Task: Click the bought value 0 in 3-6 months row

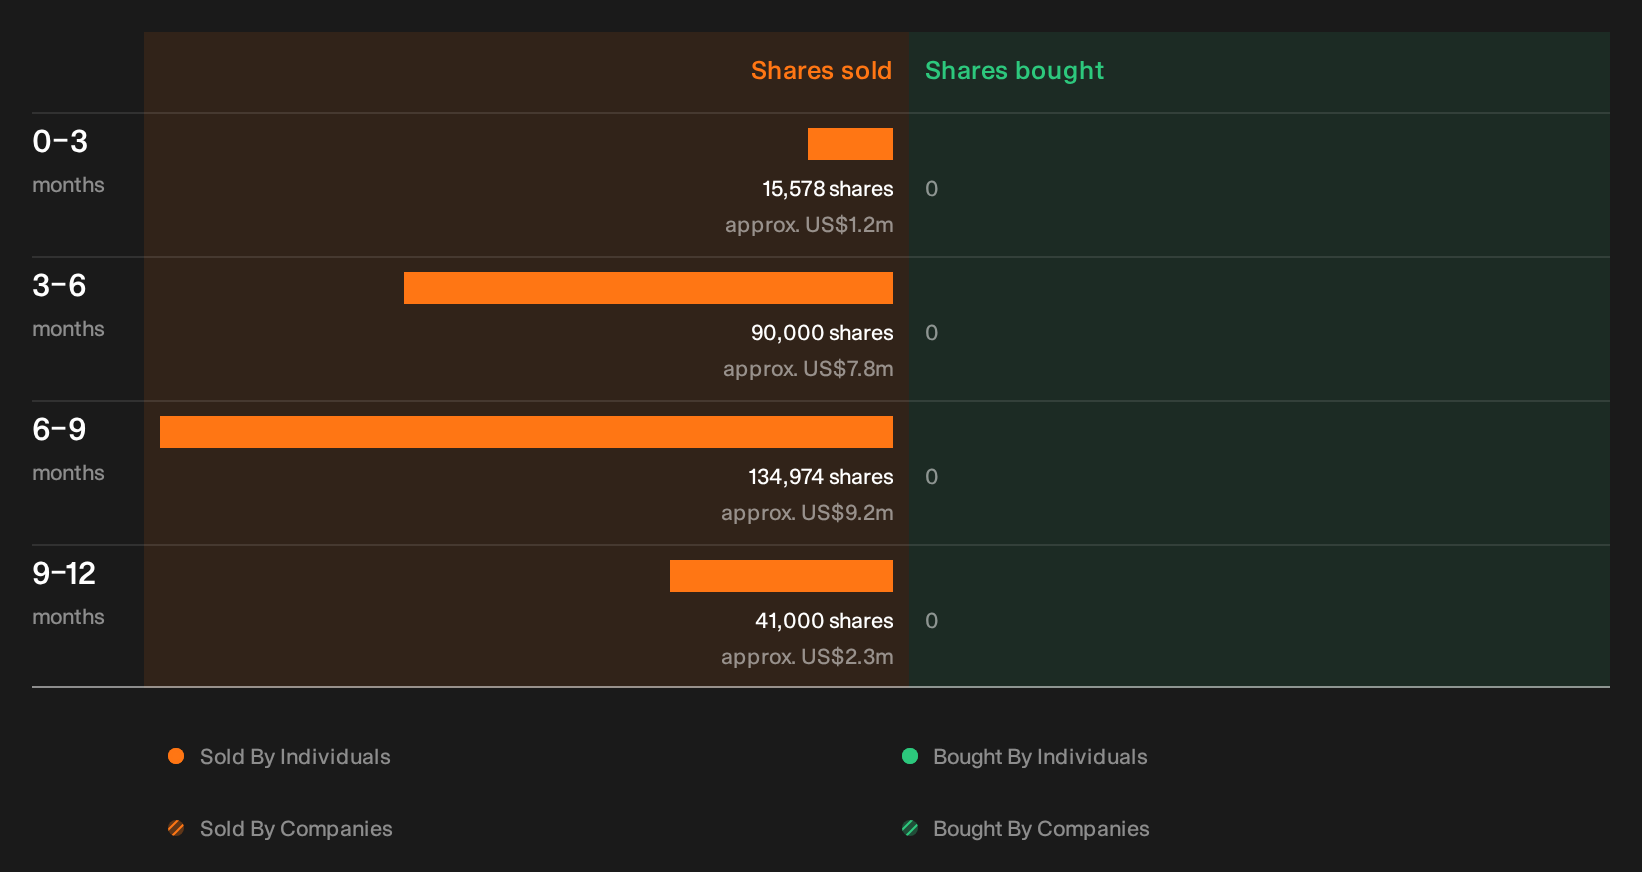Action: point(931,333)
